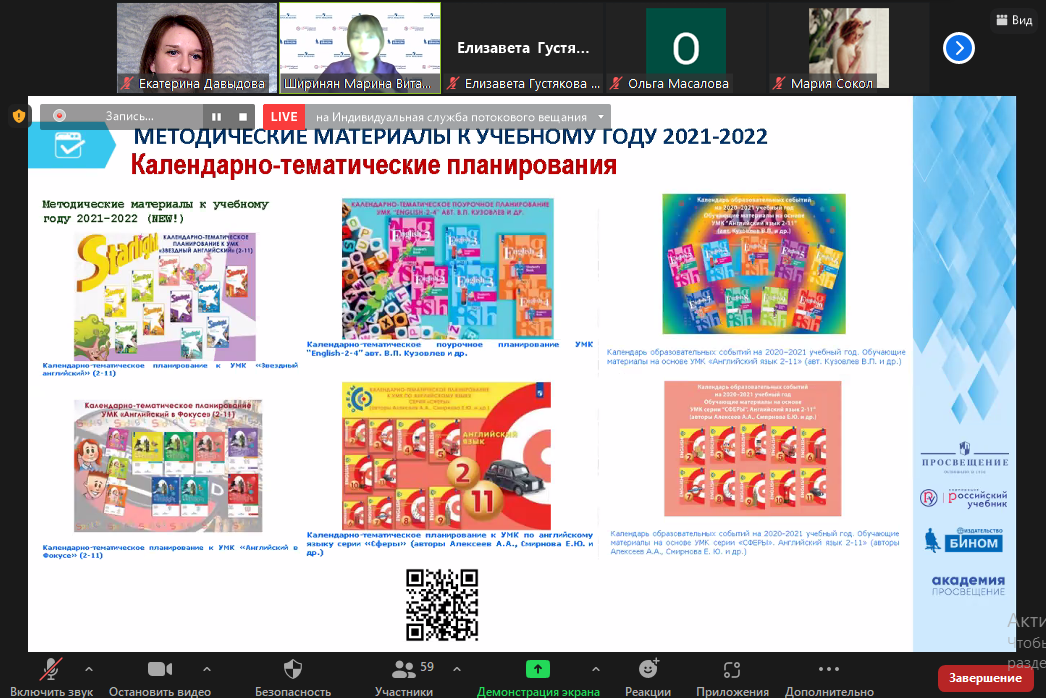
Task: Click СФЕРЫ 2020-2021 events calendar caption
Action: click(x=754, y=543)
